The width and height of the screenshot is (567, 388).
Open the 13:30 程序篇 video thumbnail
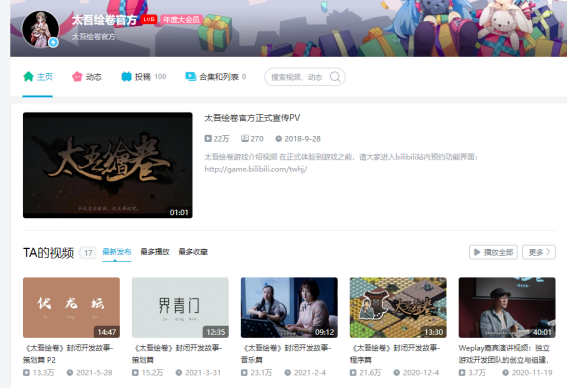(x=398, y=308)
